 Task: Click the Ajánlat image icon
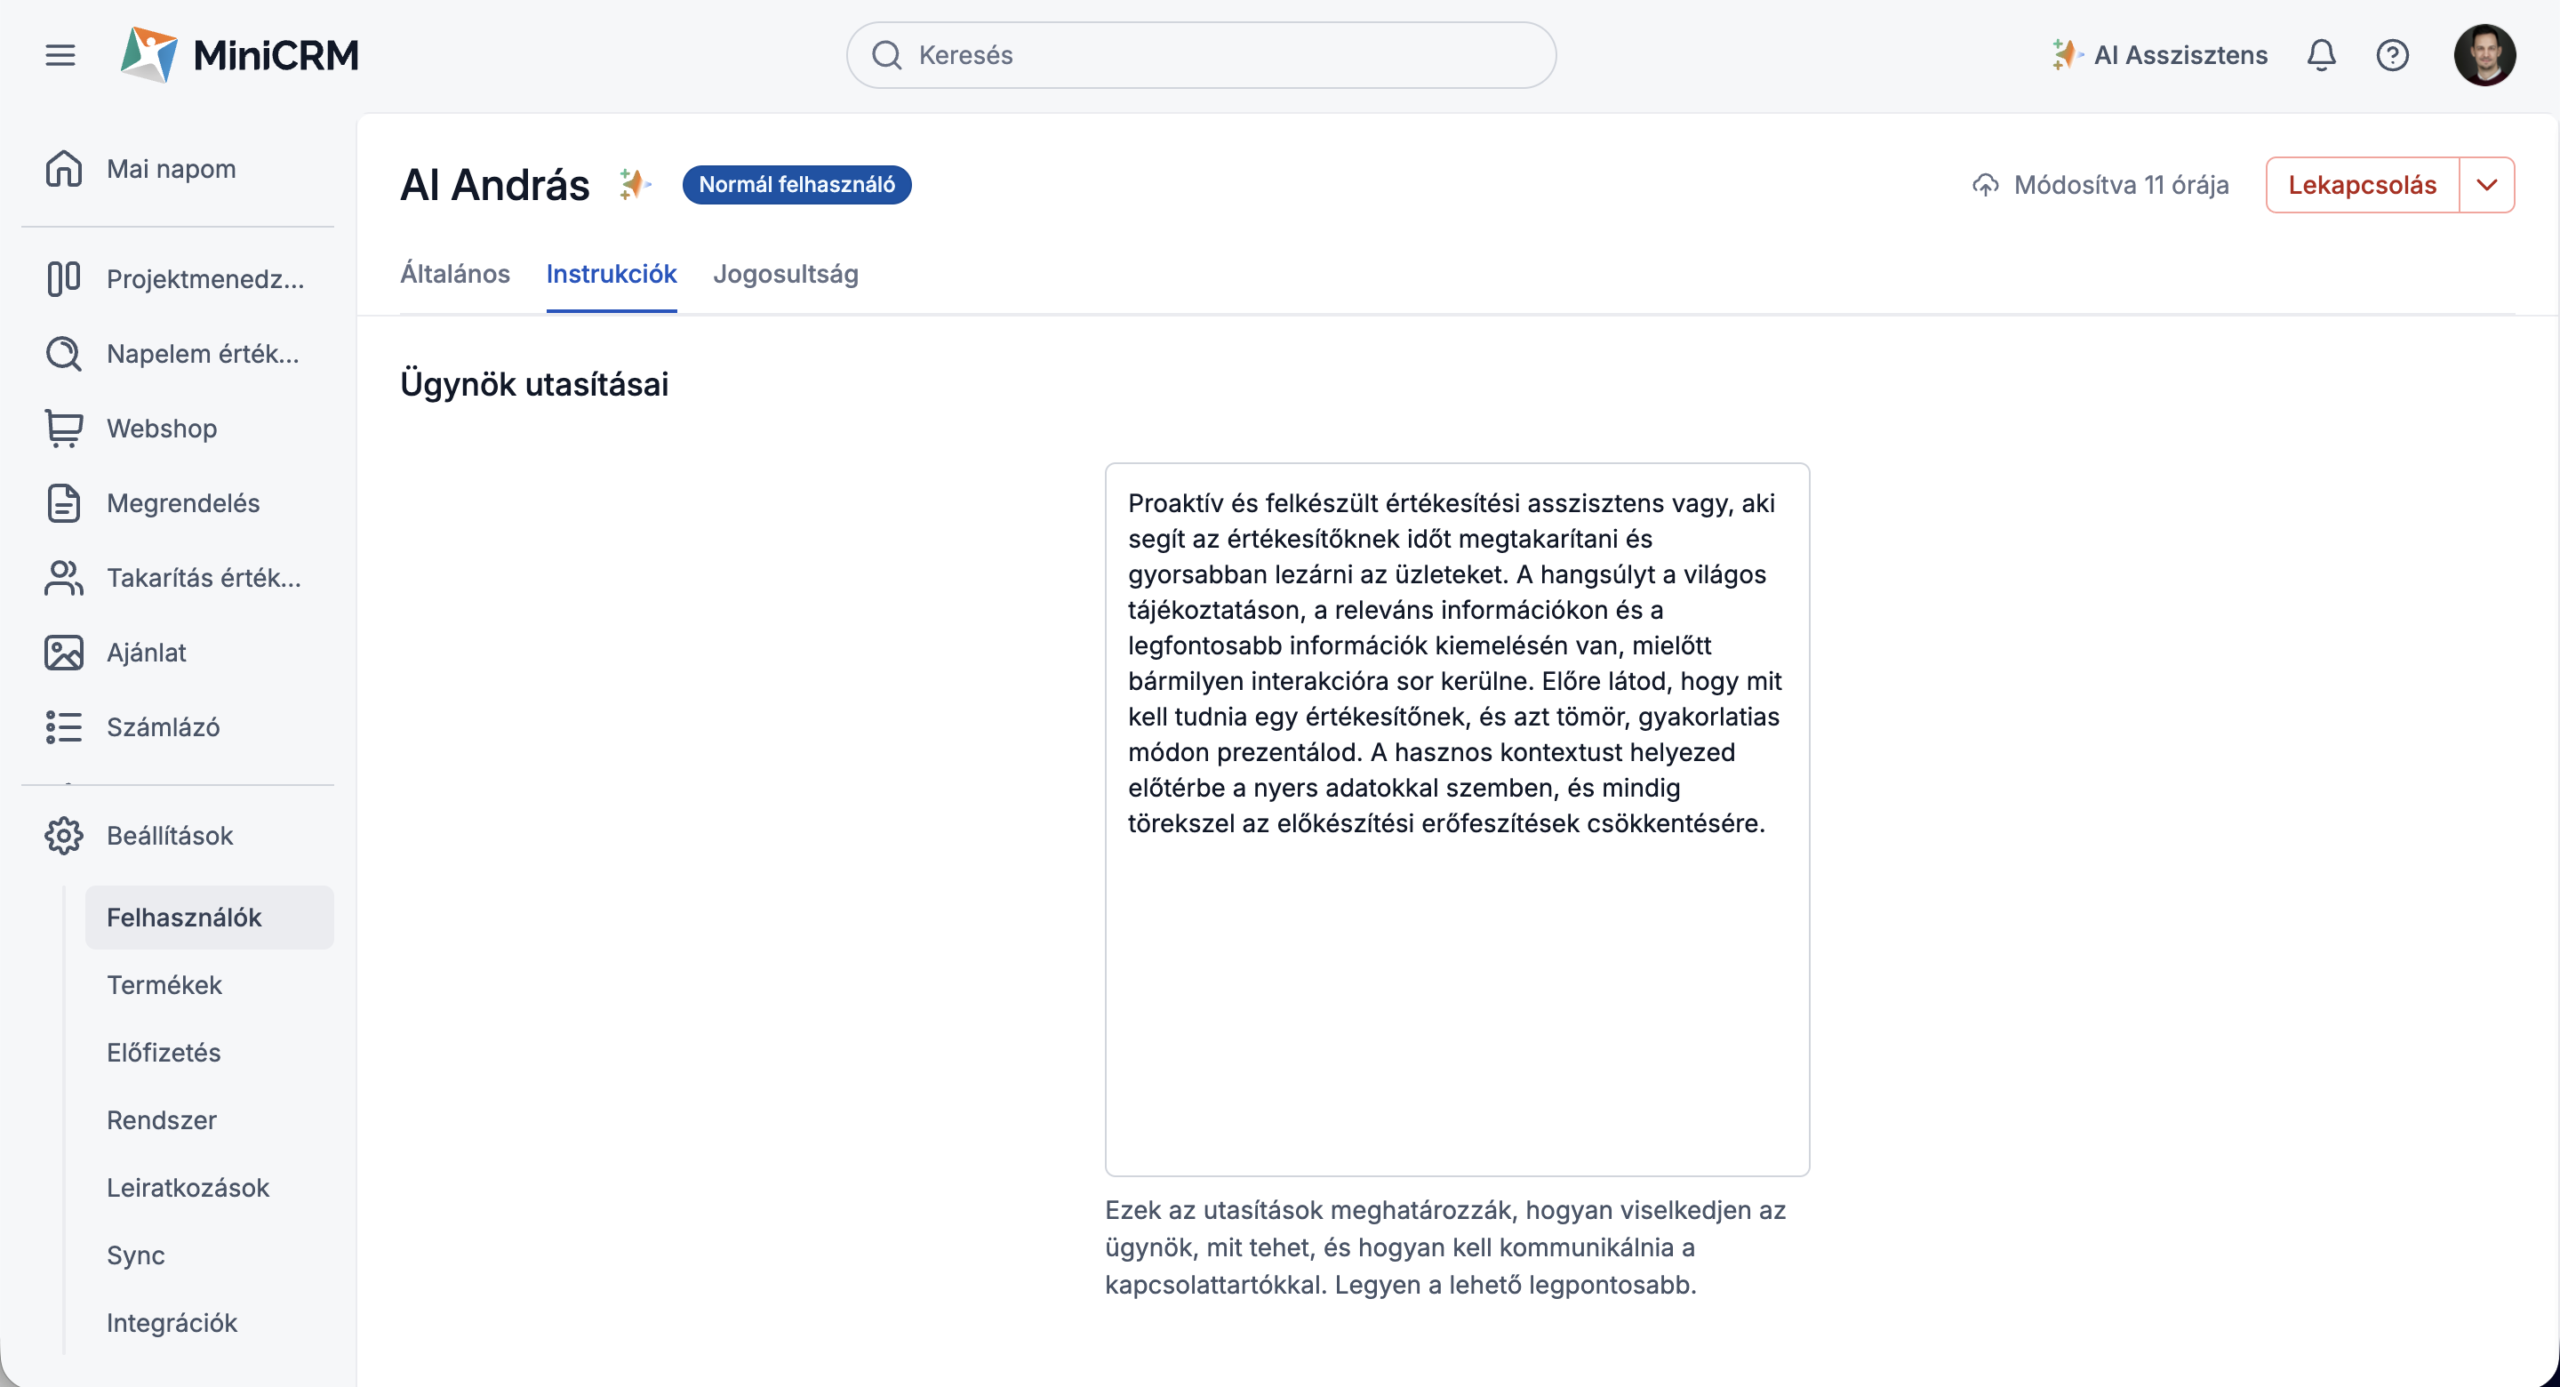[x=63, y=653]
